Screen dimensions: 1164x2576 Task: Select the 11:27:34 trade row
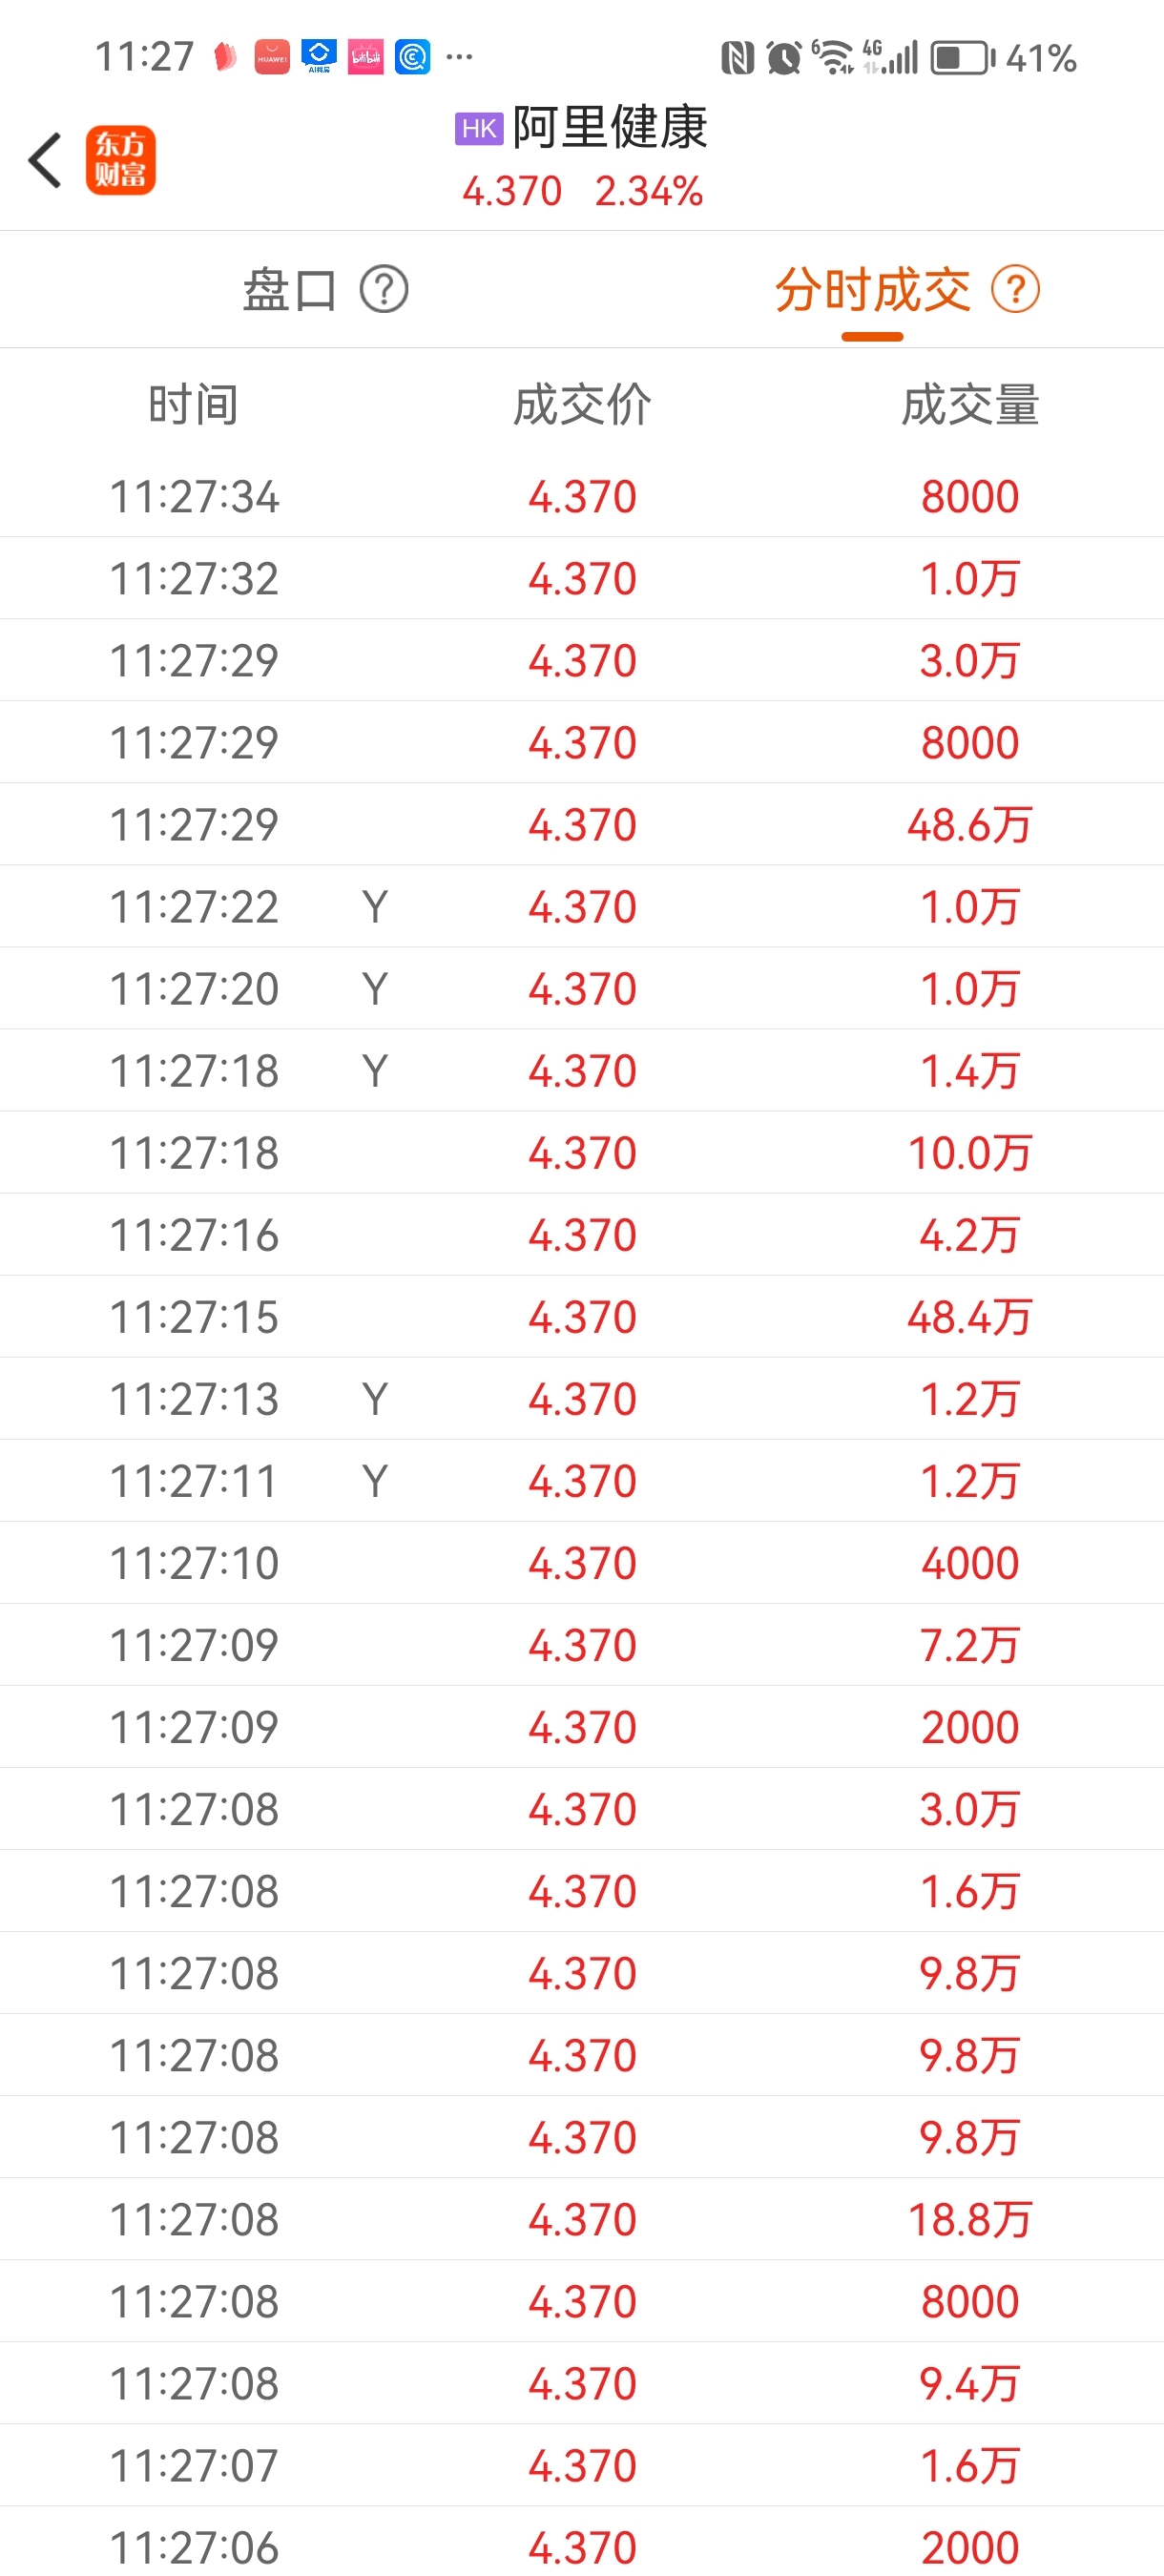tap(582, 497)
